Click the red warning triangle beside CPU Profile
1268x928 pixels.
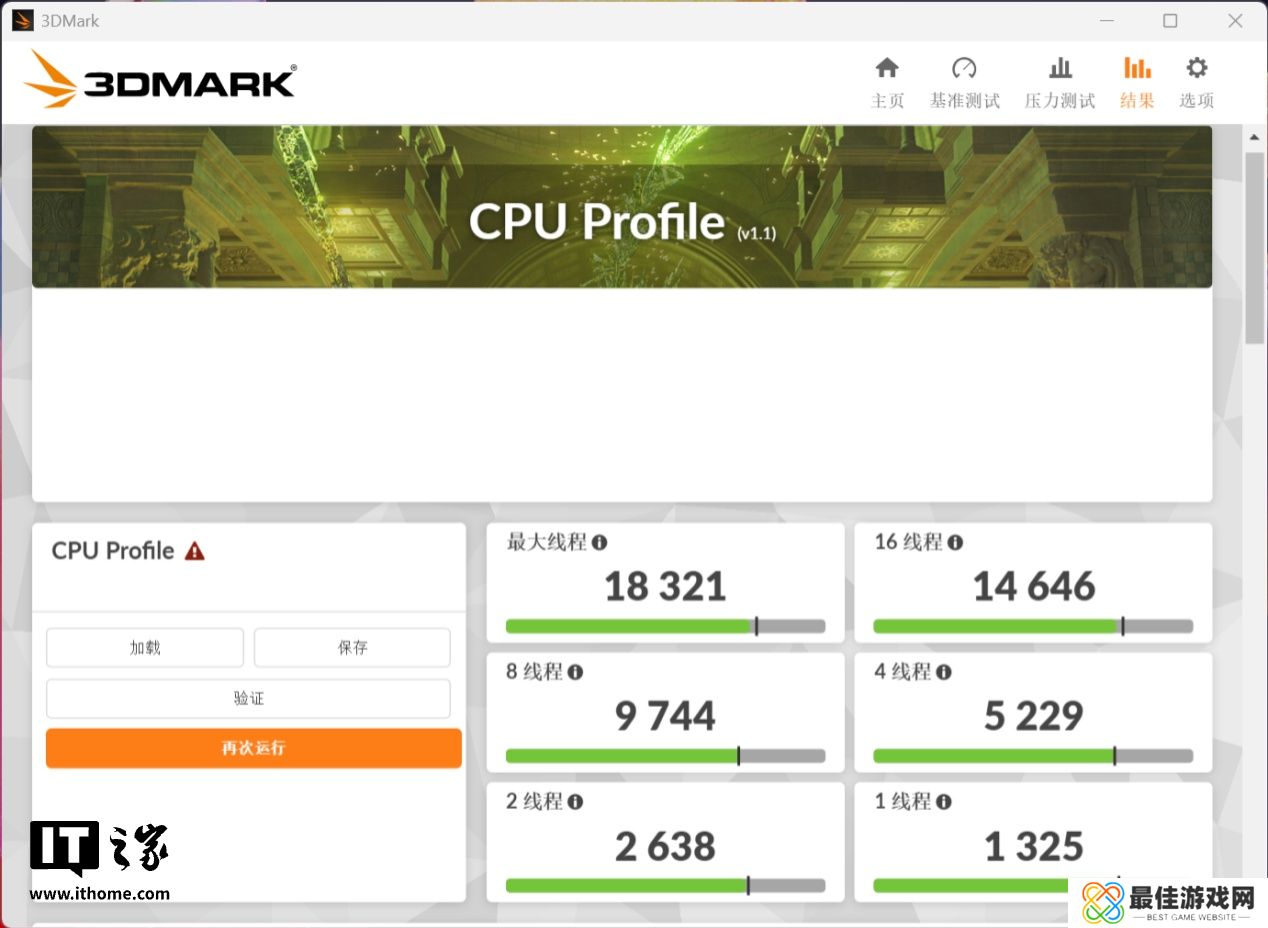pos(195,551)
